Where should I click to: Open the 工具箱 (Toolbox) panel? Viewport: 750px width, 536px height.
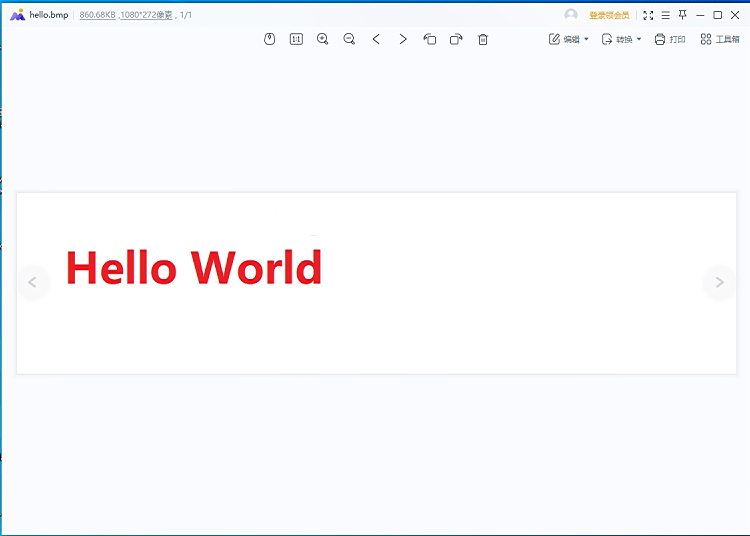(720, 39)
